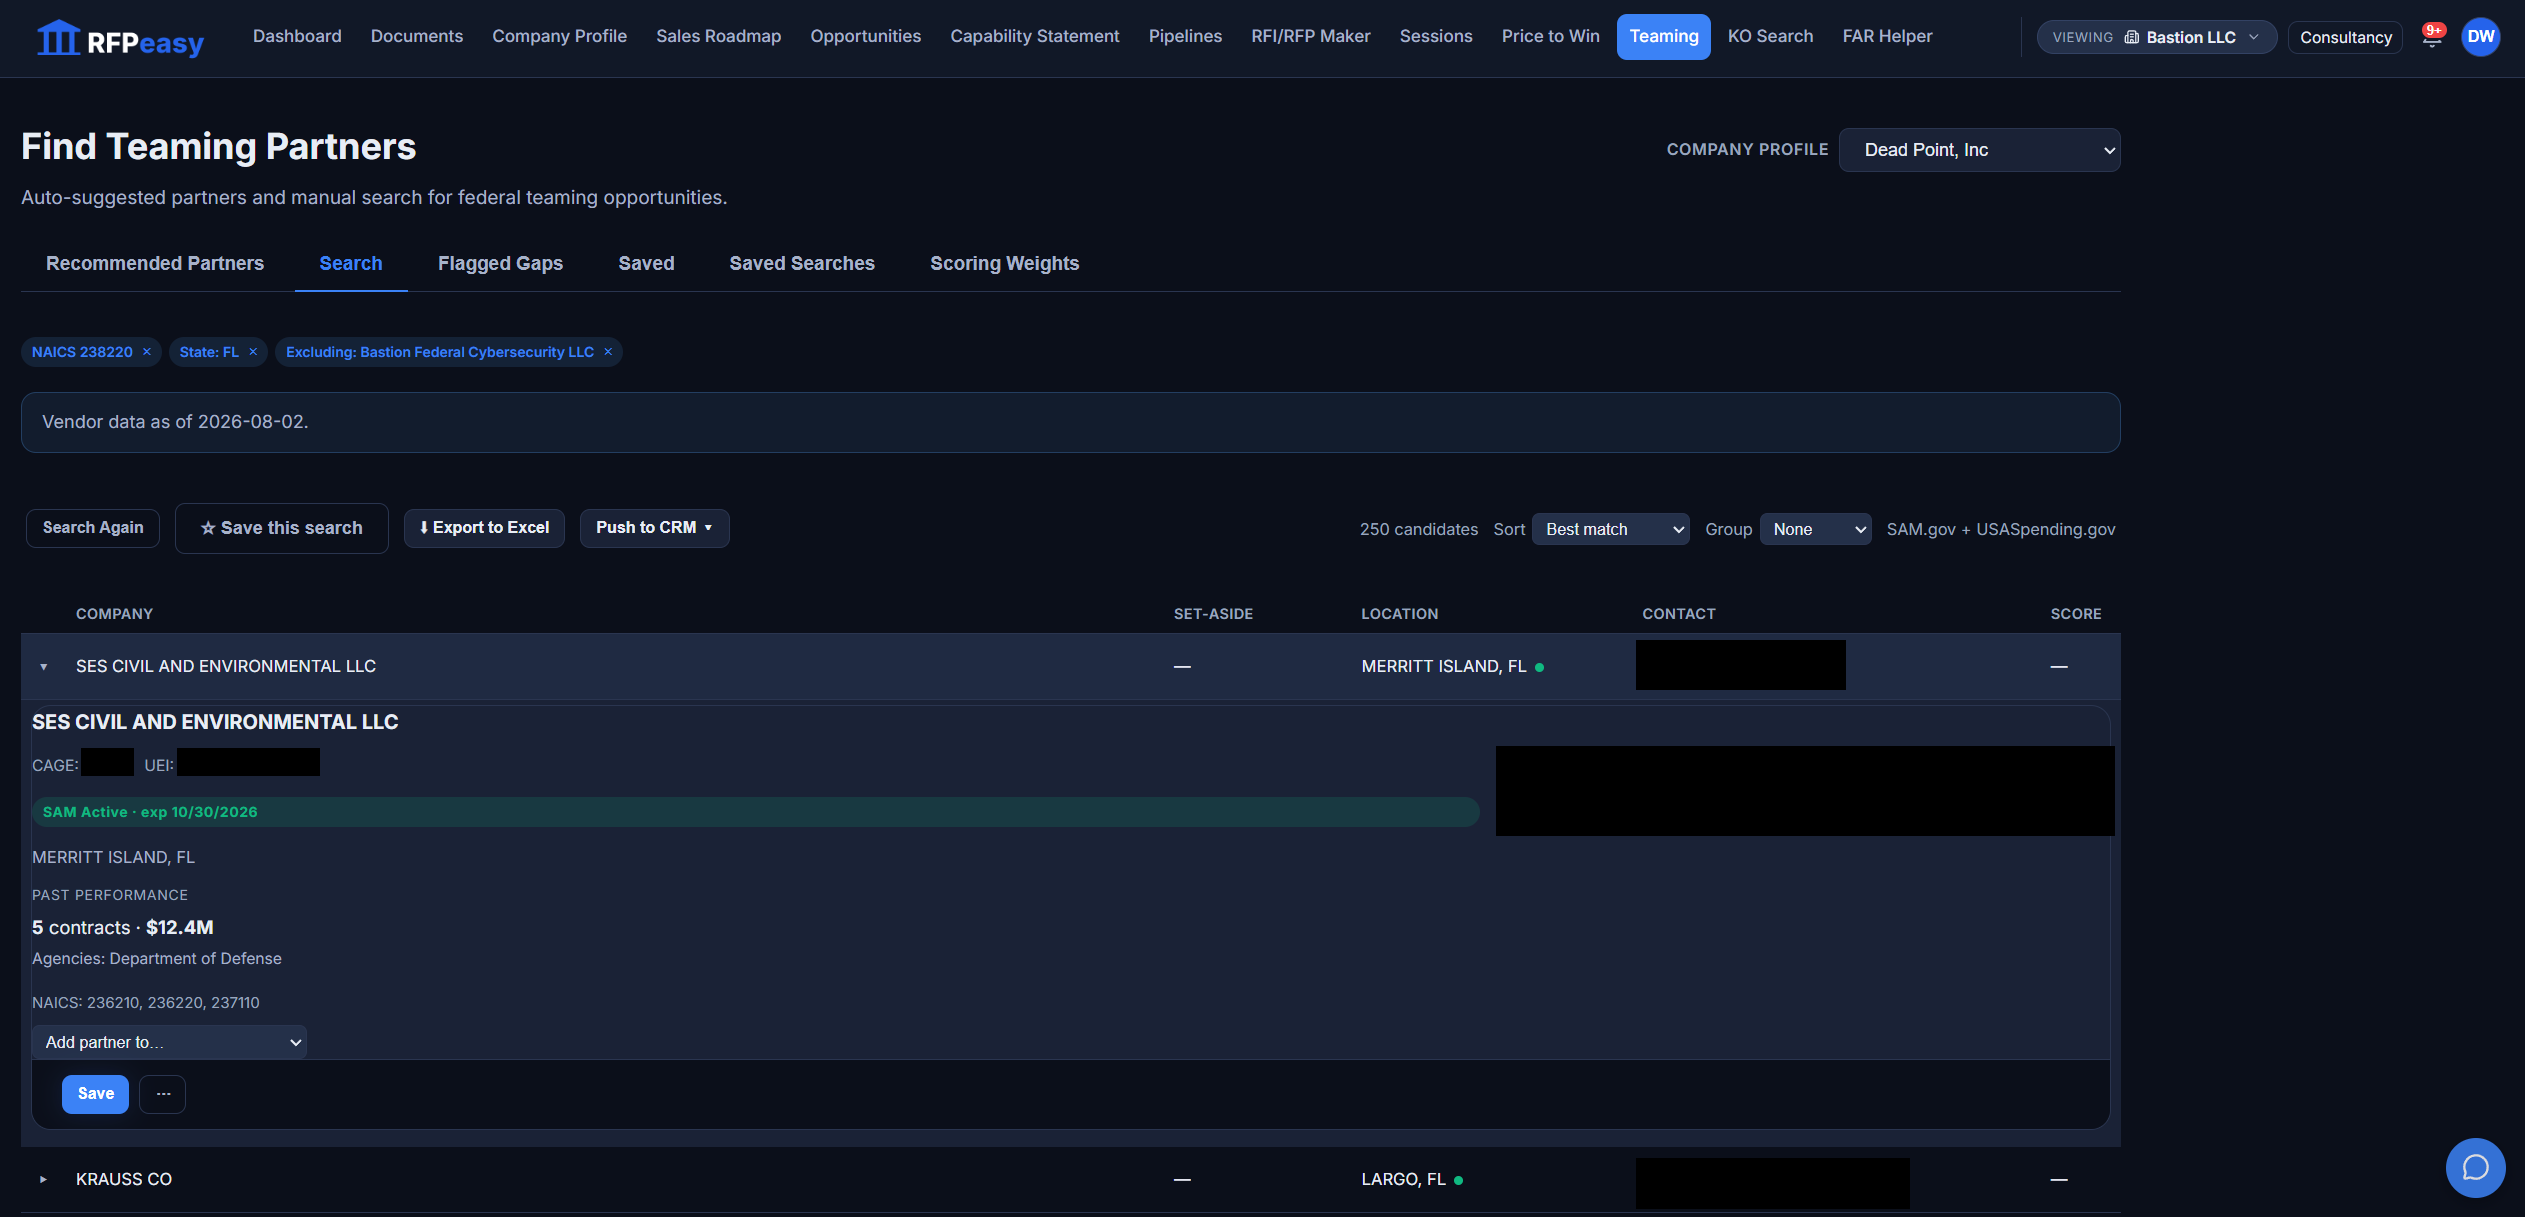This screenshot has height=1217, width=2525.
Task: Open the Viewing Bastion LLC switcher
Action: pyautogui.click(x=2156, y=37)
